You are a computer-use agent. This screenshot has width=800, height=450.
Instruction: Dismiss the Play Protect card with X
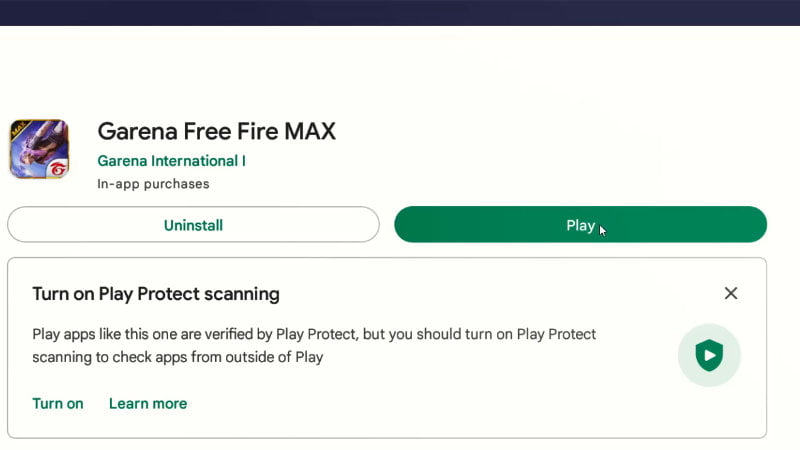(x=731, y=293)
